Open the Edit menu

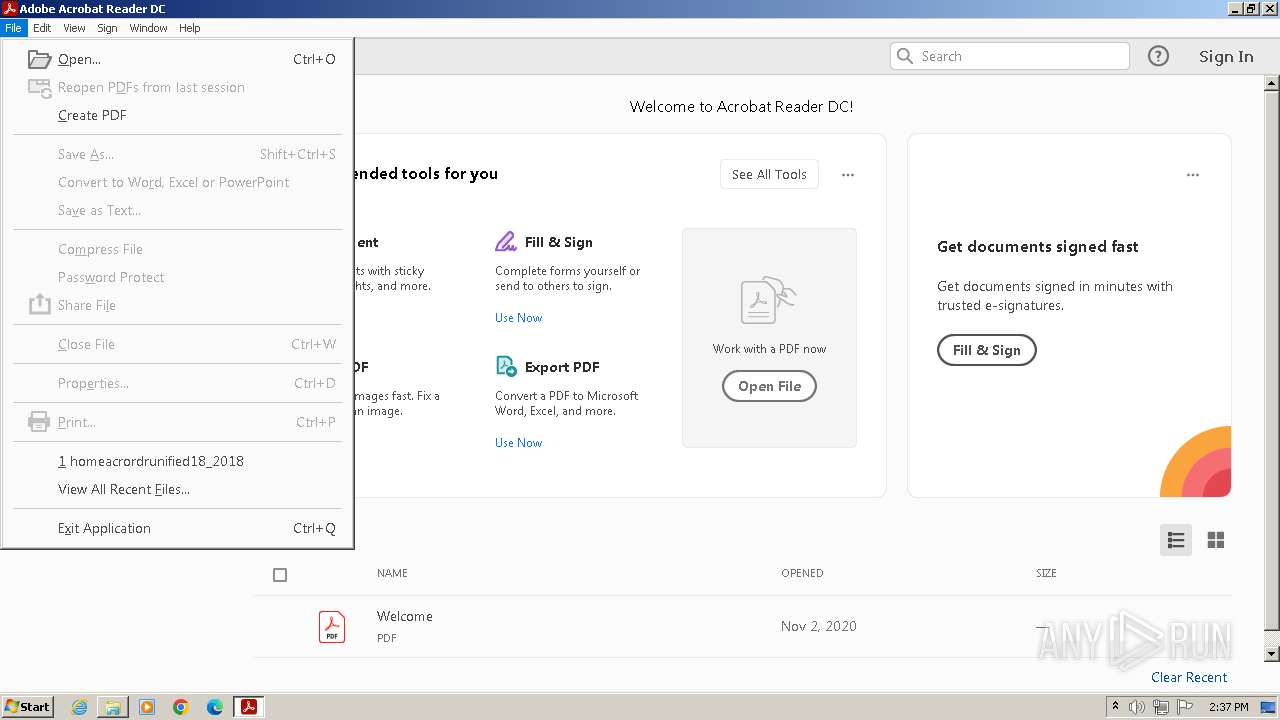tap(42, 28)
